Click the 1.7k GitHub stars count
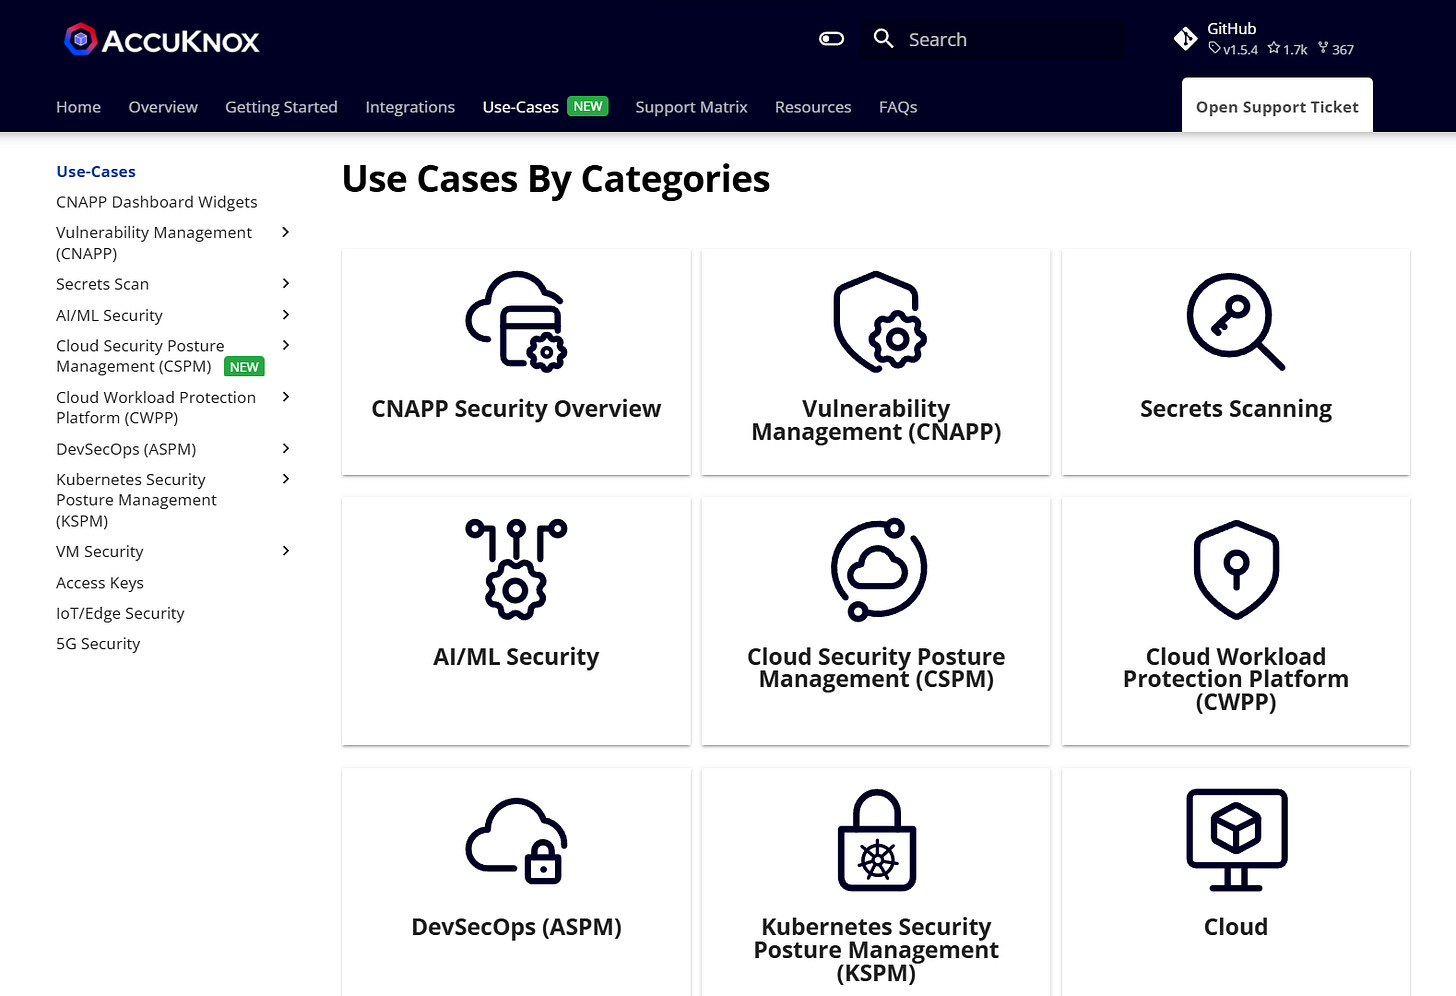 [1288, 49]
